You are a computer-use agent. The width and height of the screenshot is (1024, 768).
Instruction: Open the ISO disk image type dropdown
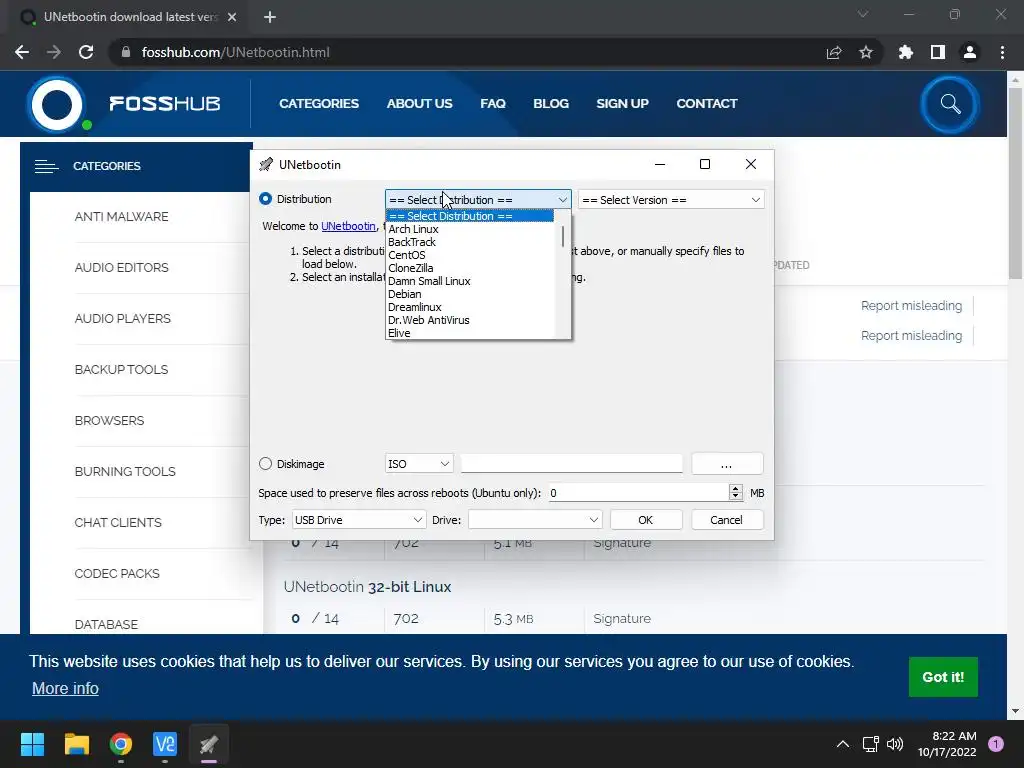[x=419, y=464]
